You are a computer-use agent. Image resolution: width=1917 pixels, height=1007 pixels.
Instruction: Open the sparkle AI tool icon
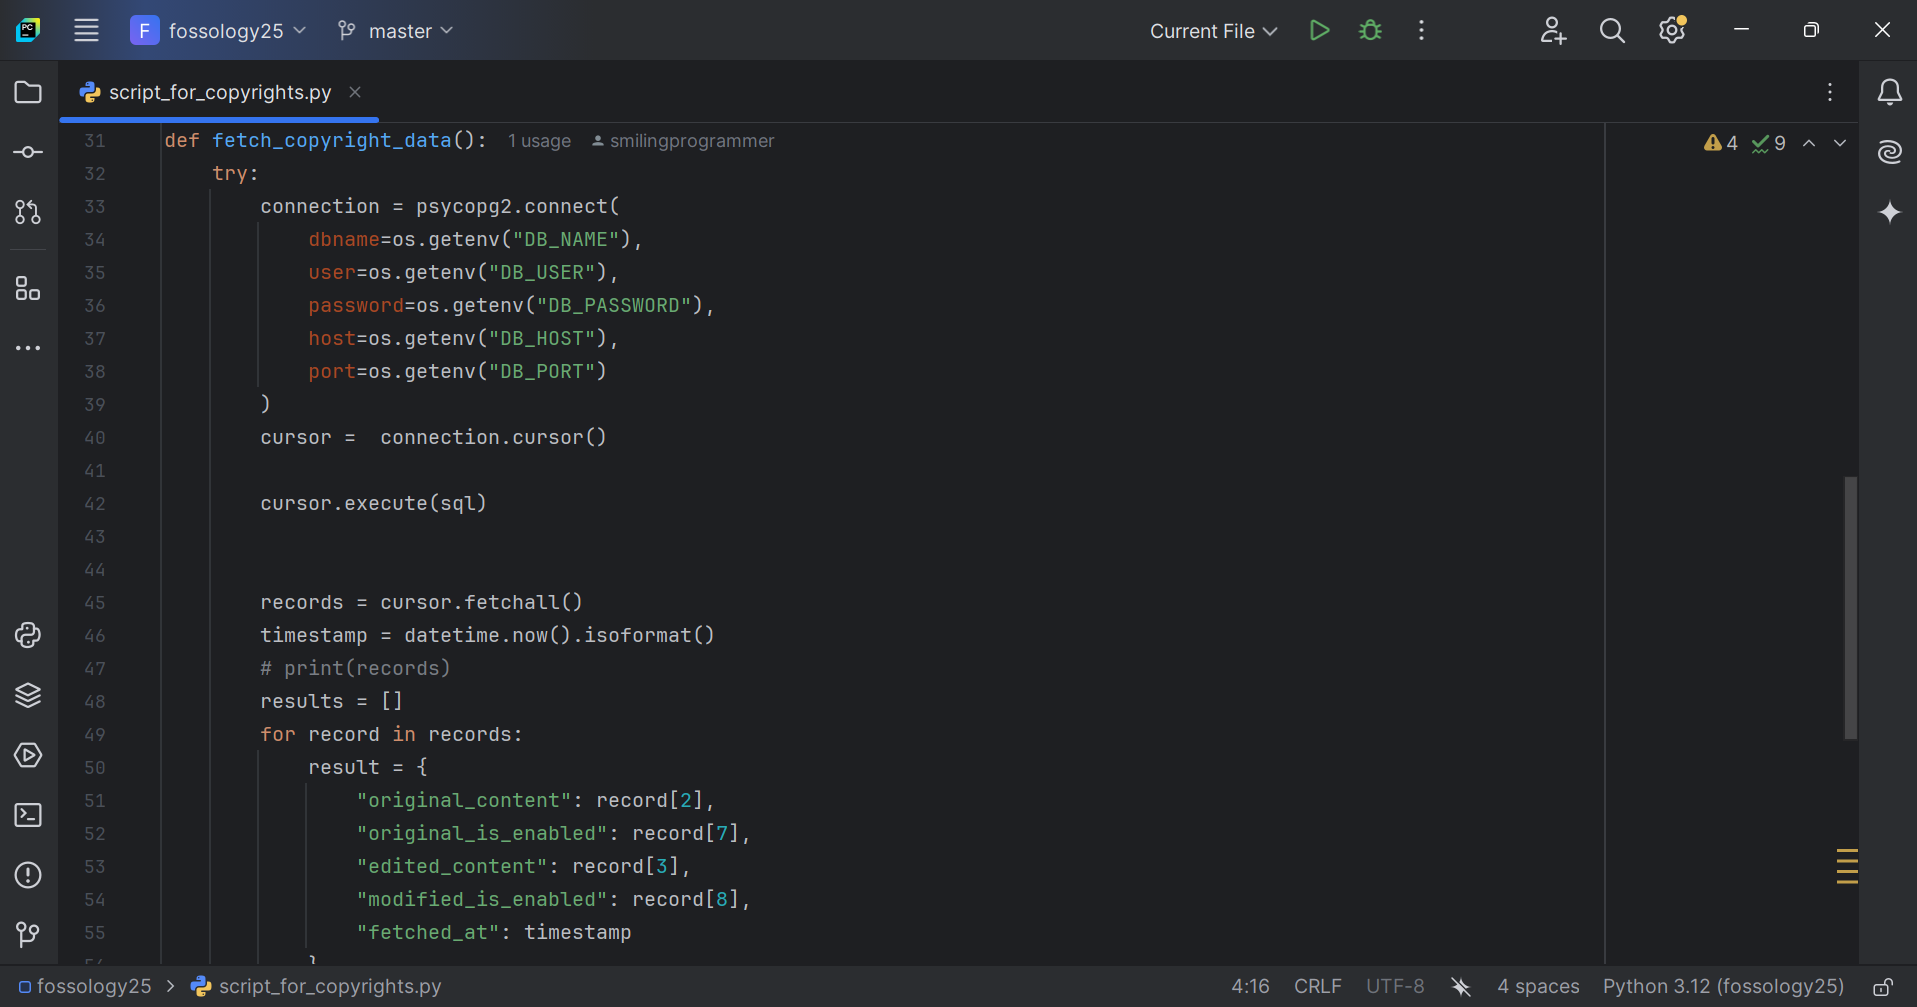(1889, 212)
